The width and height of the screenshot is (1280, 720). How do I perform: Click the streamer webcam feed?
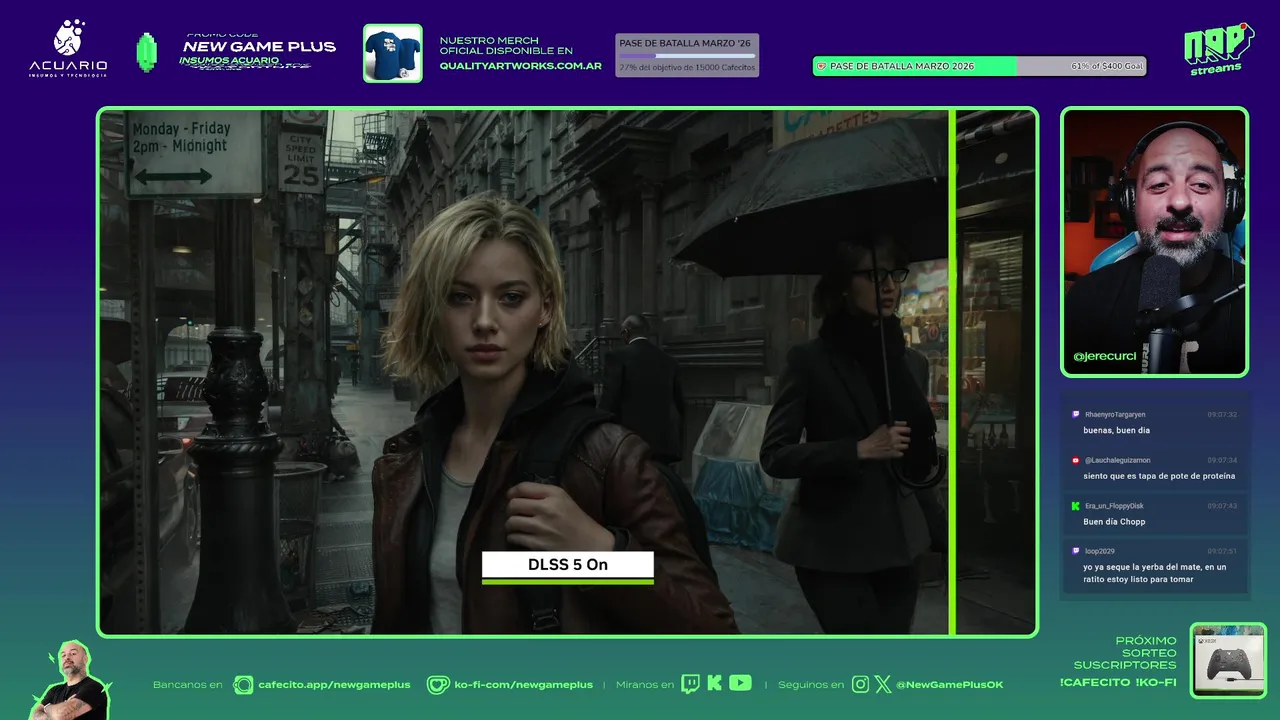click(1154, 242)
